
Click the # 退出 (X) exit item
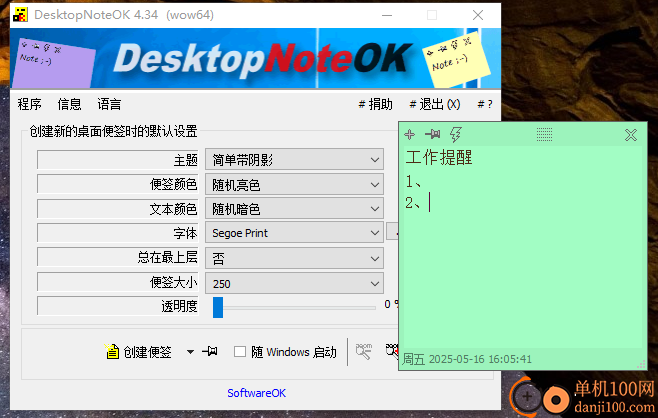point(435,104)
